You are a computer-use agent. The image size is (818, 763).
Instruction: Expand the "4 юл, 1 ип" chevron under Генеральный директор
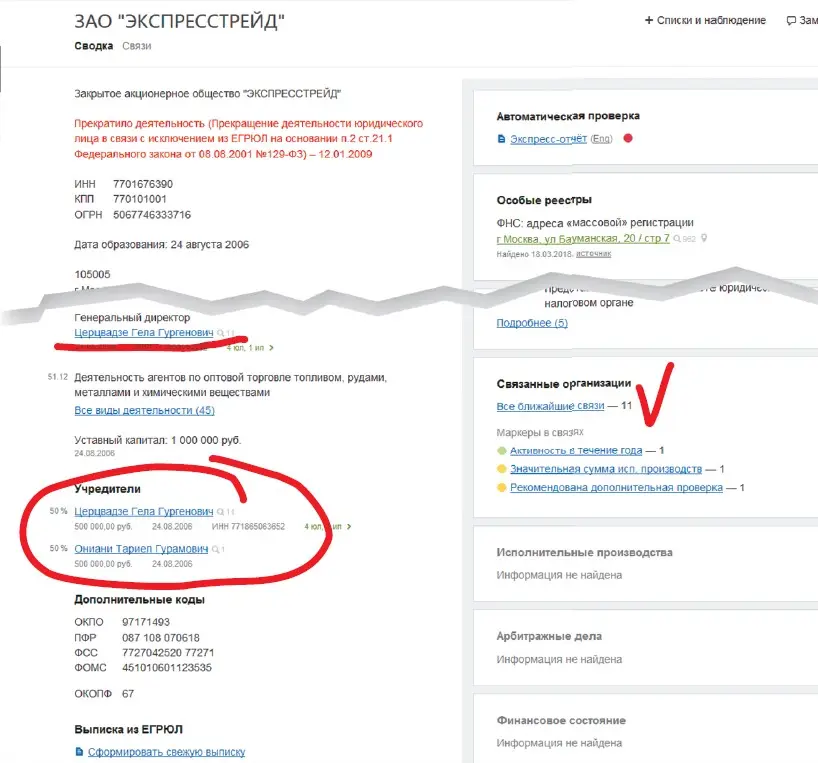pos(271,348)
